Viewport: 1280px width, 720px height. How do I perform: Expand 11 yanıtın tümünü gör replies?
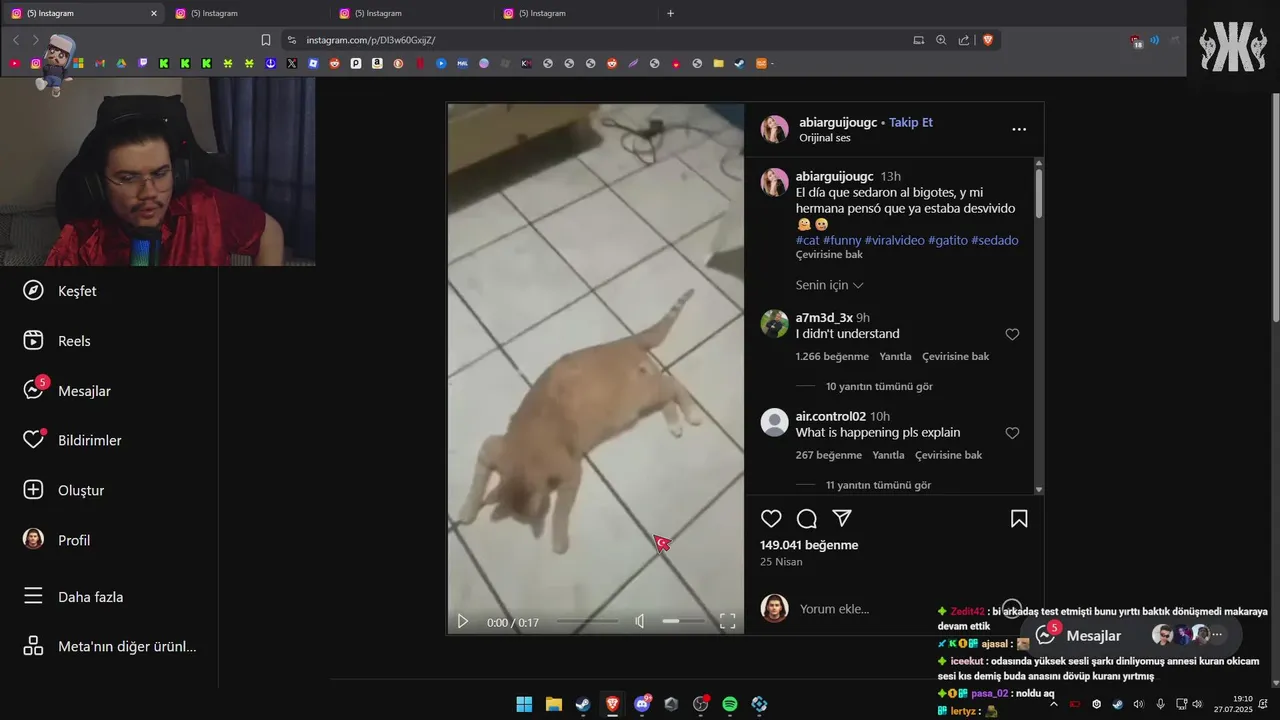[x=878, y=485]
